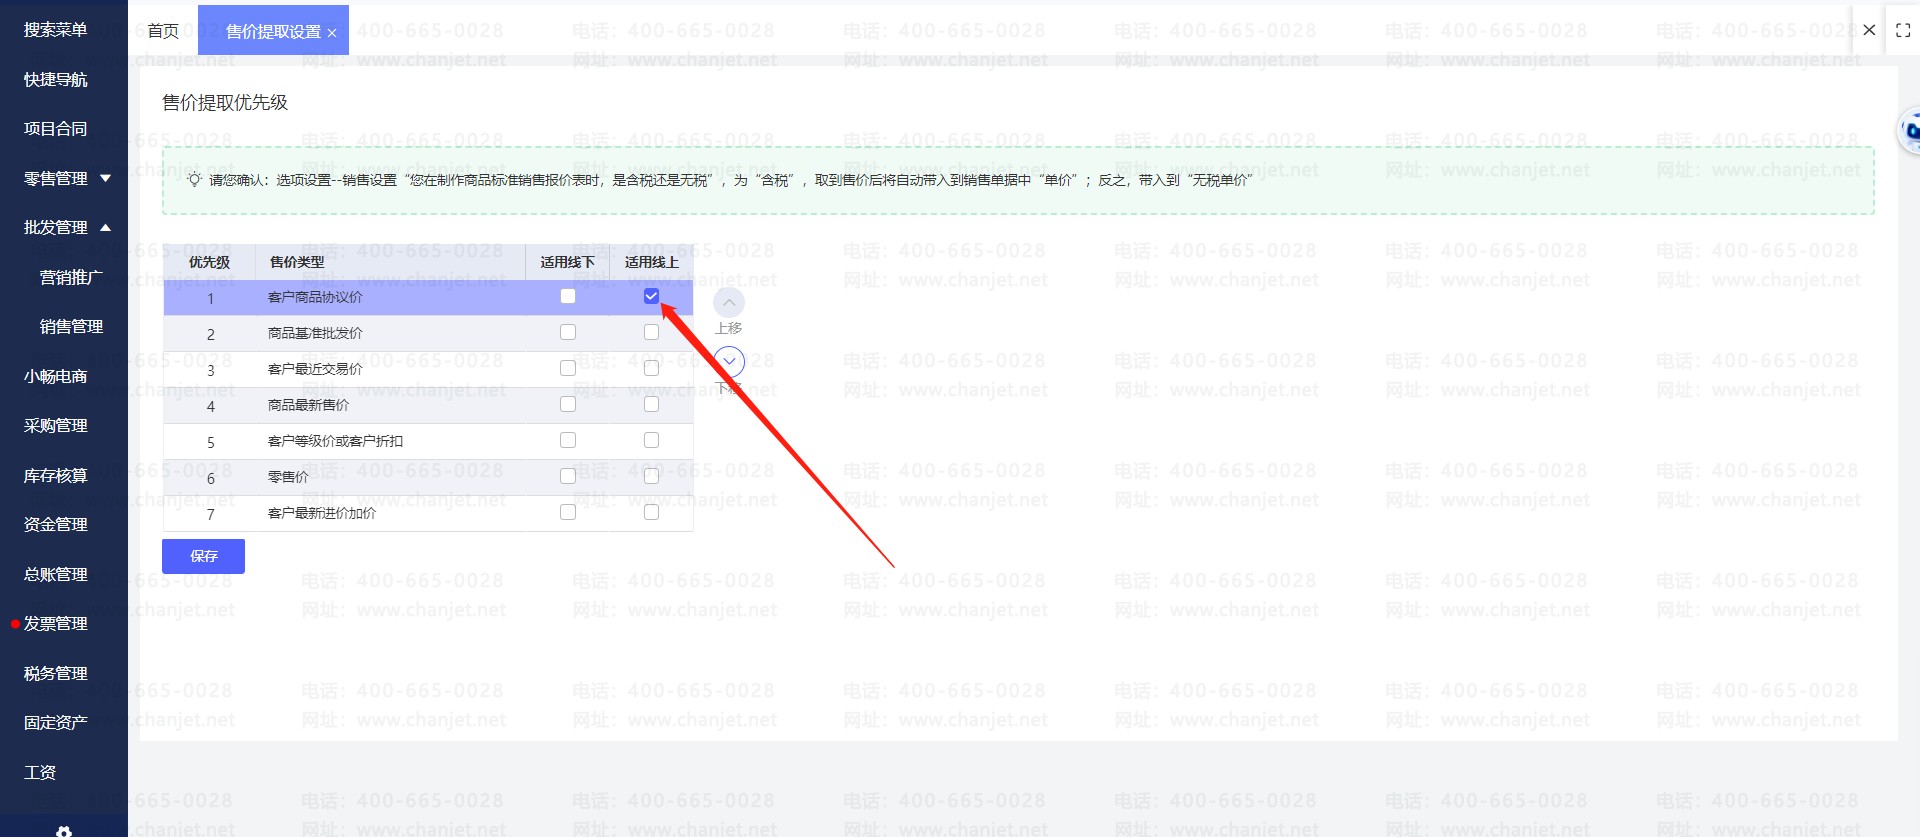Go to 税务管理 in the sidebar
The image size is (1920, 837).
(56, 673)
